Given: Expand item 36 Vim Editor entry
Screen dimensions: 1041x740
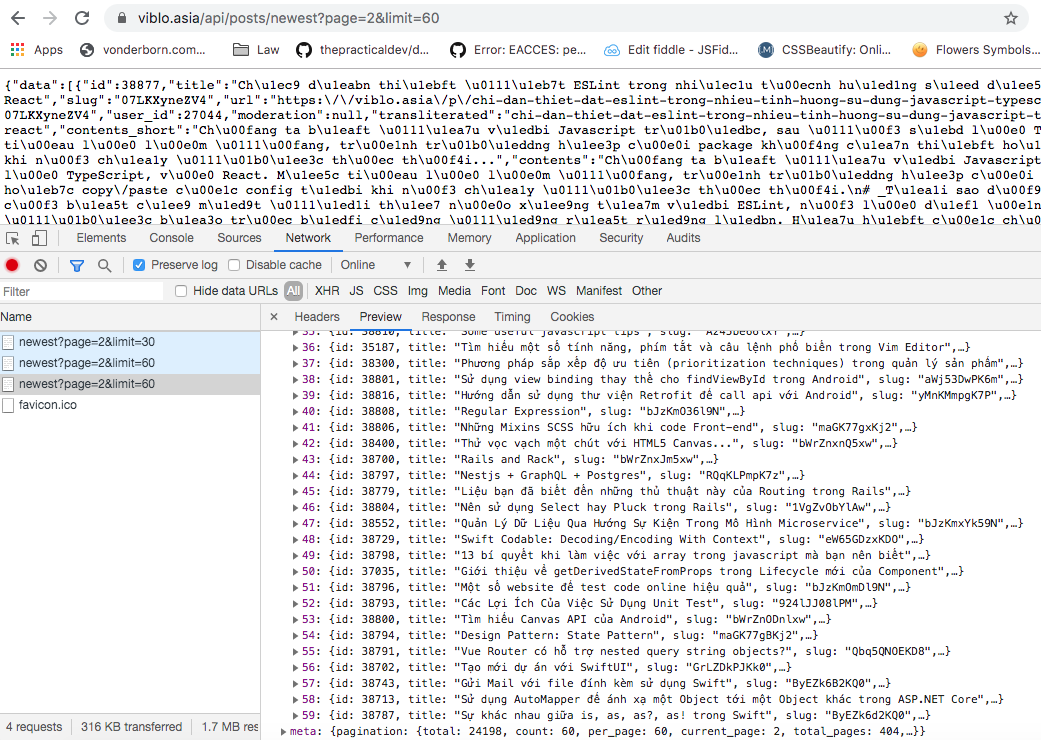Looking at the screenshot, I should (295, 347).
